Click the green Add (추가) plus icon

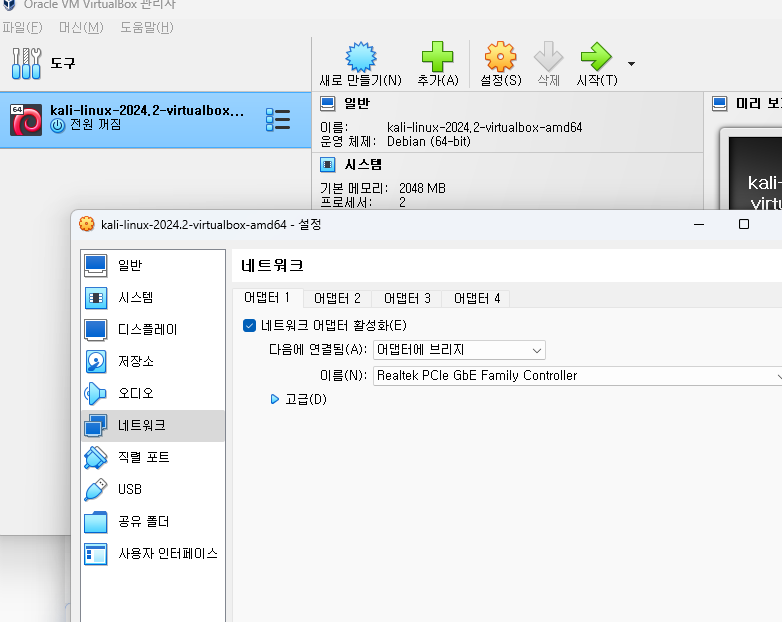click(x=437, y=56)
